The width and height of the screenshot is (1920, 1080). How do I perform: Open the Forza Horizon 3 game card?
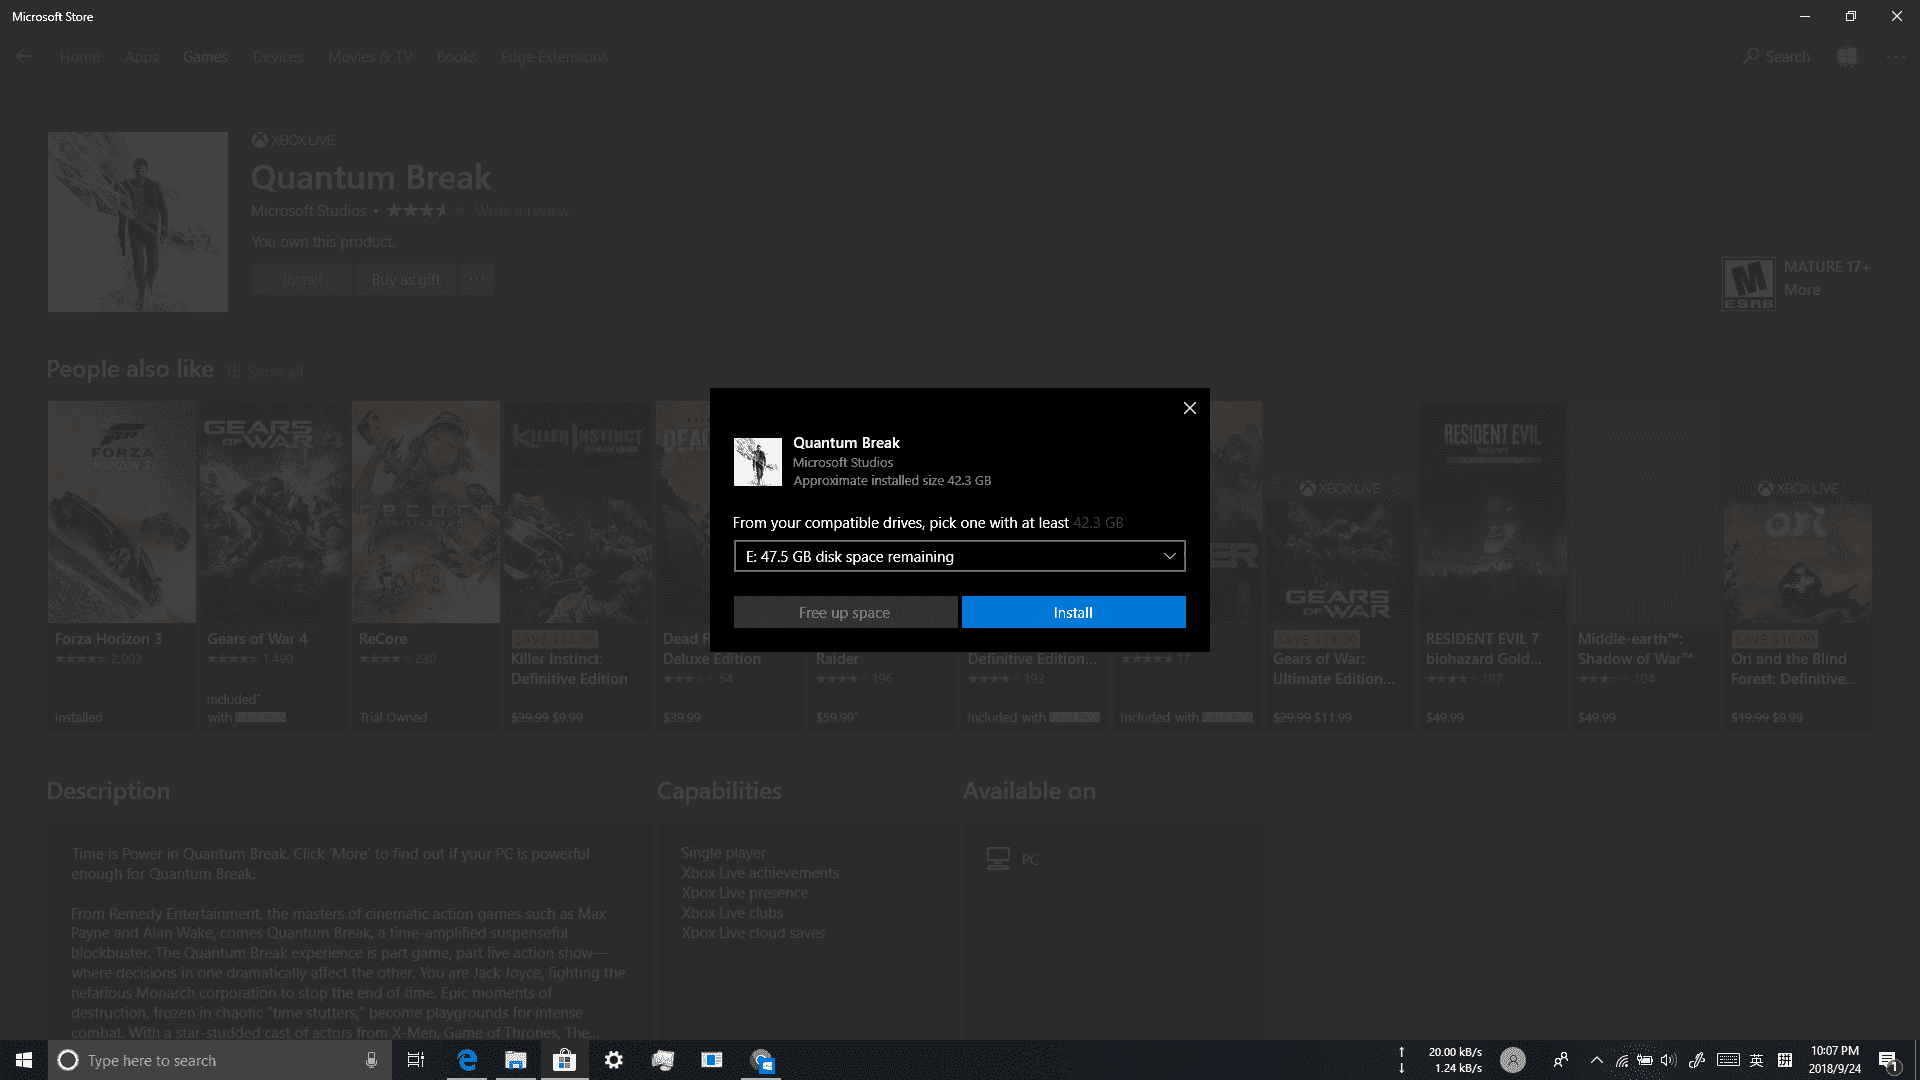122,566
